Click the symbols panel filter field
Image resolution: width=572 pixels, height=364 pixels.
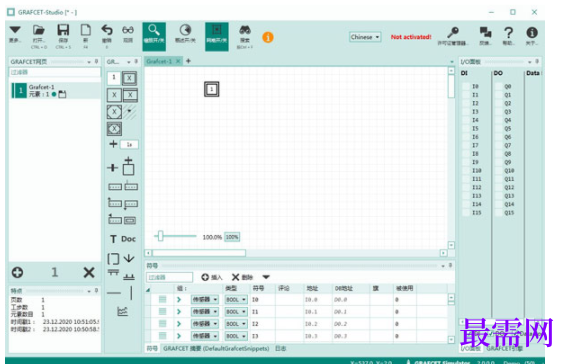tap(169, 278)
